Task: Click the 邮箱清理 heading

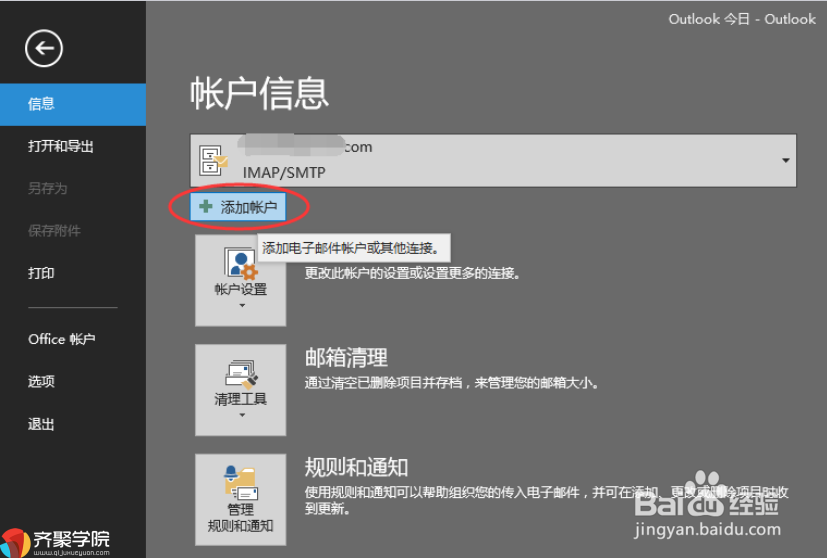Action: pos(346,358)
